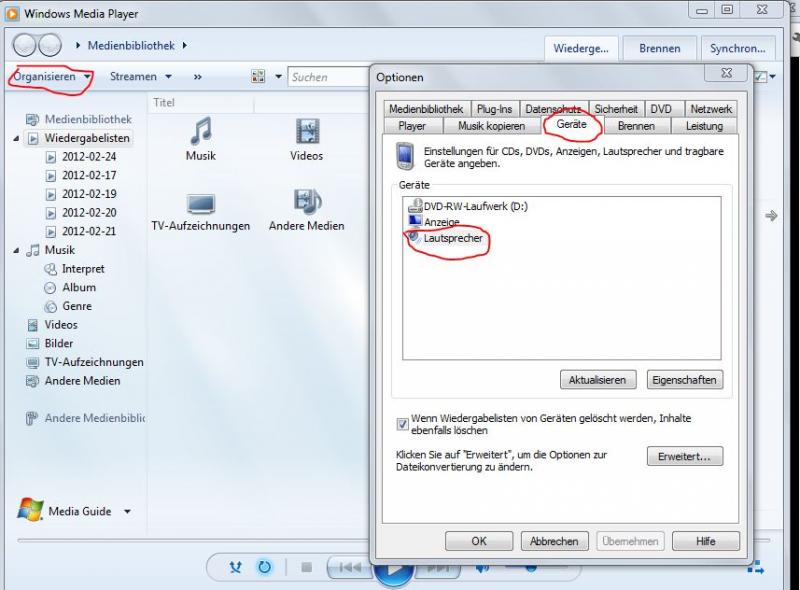
Task: Open TV-Aufzeichnungen in the navigation tree
Action: pyautogui.click(x=85, y=362)
